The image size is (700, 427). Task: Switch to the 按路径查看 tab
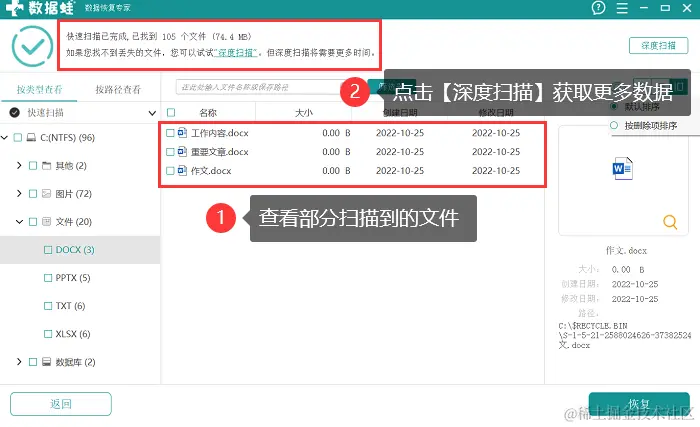118,89
